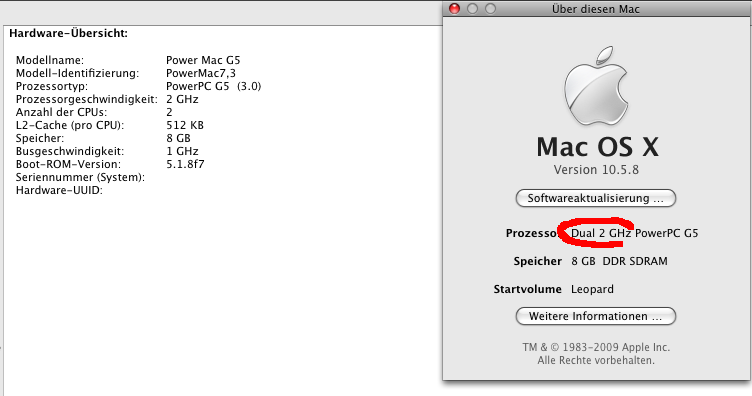Click the Version 10.5.8 text
The image size is (752, 396).
click(x=596, y=170)
